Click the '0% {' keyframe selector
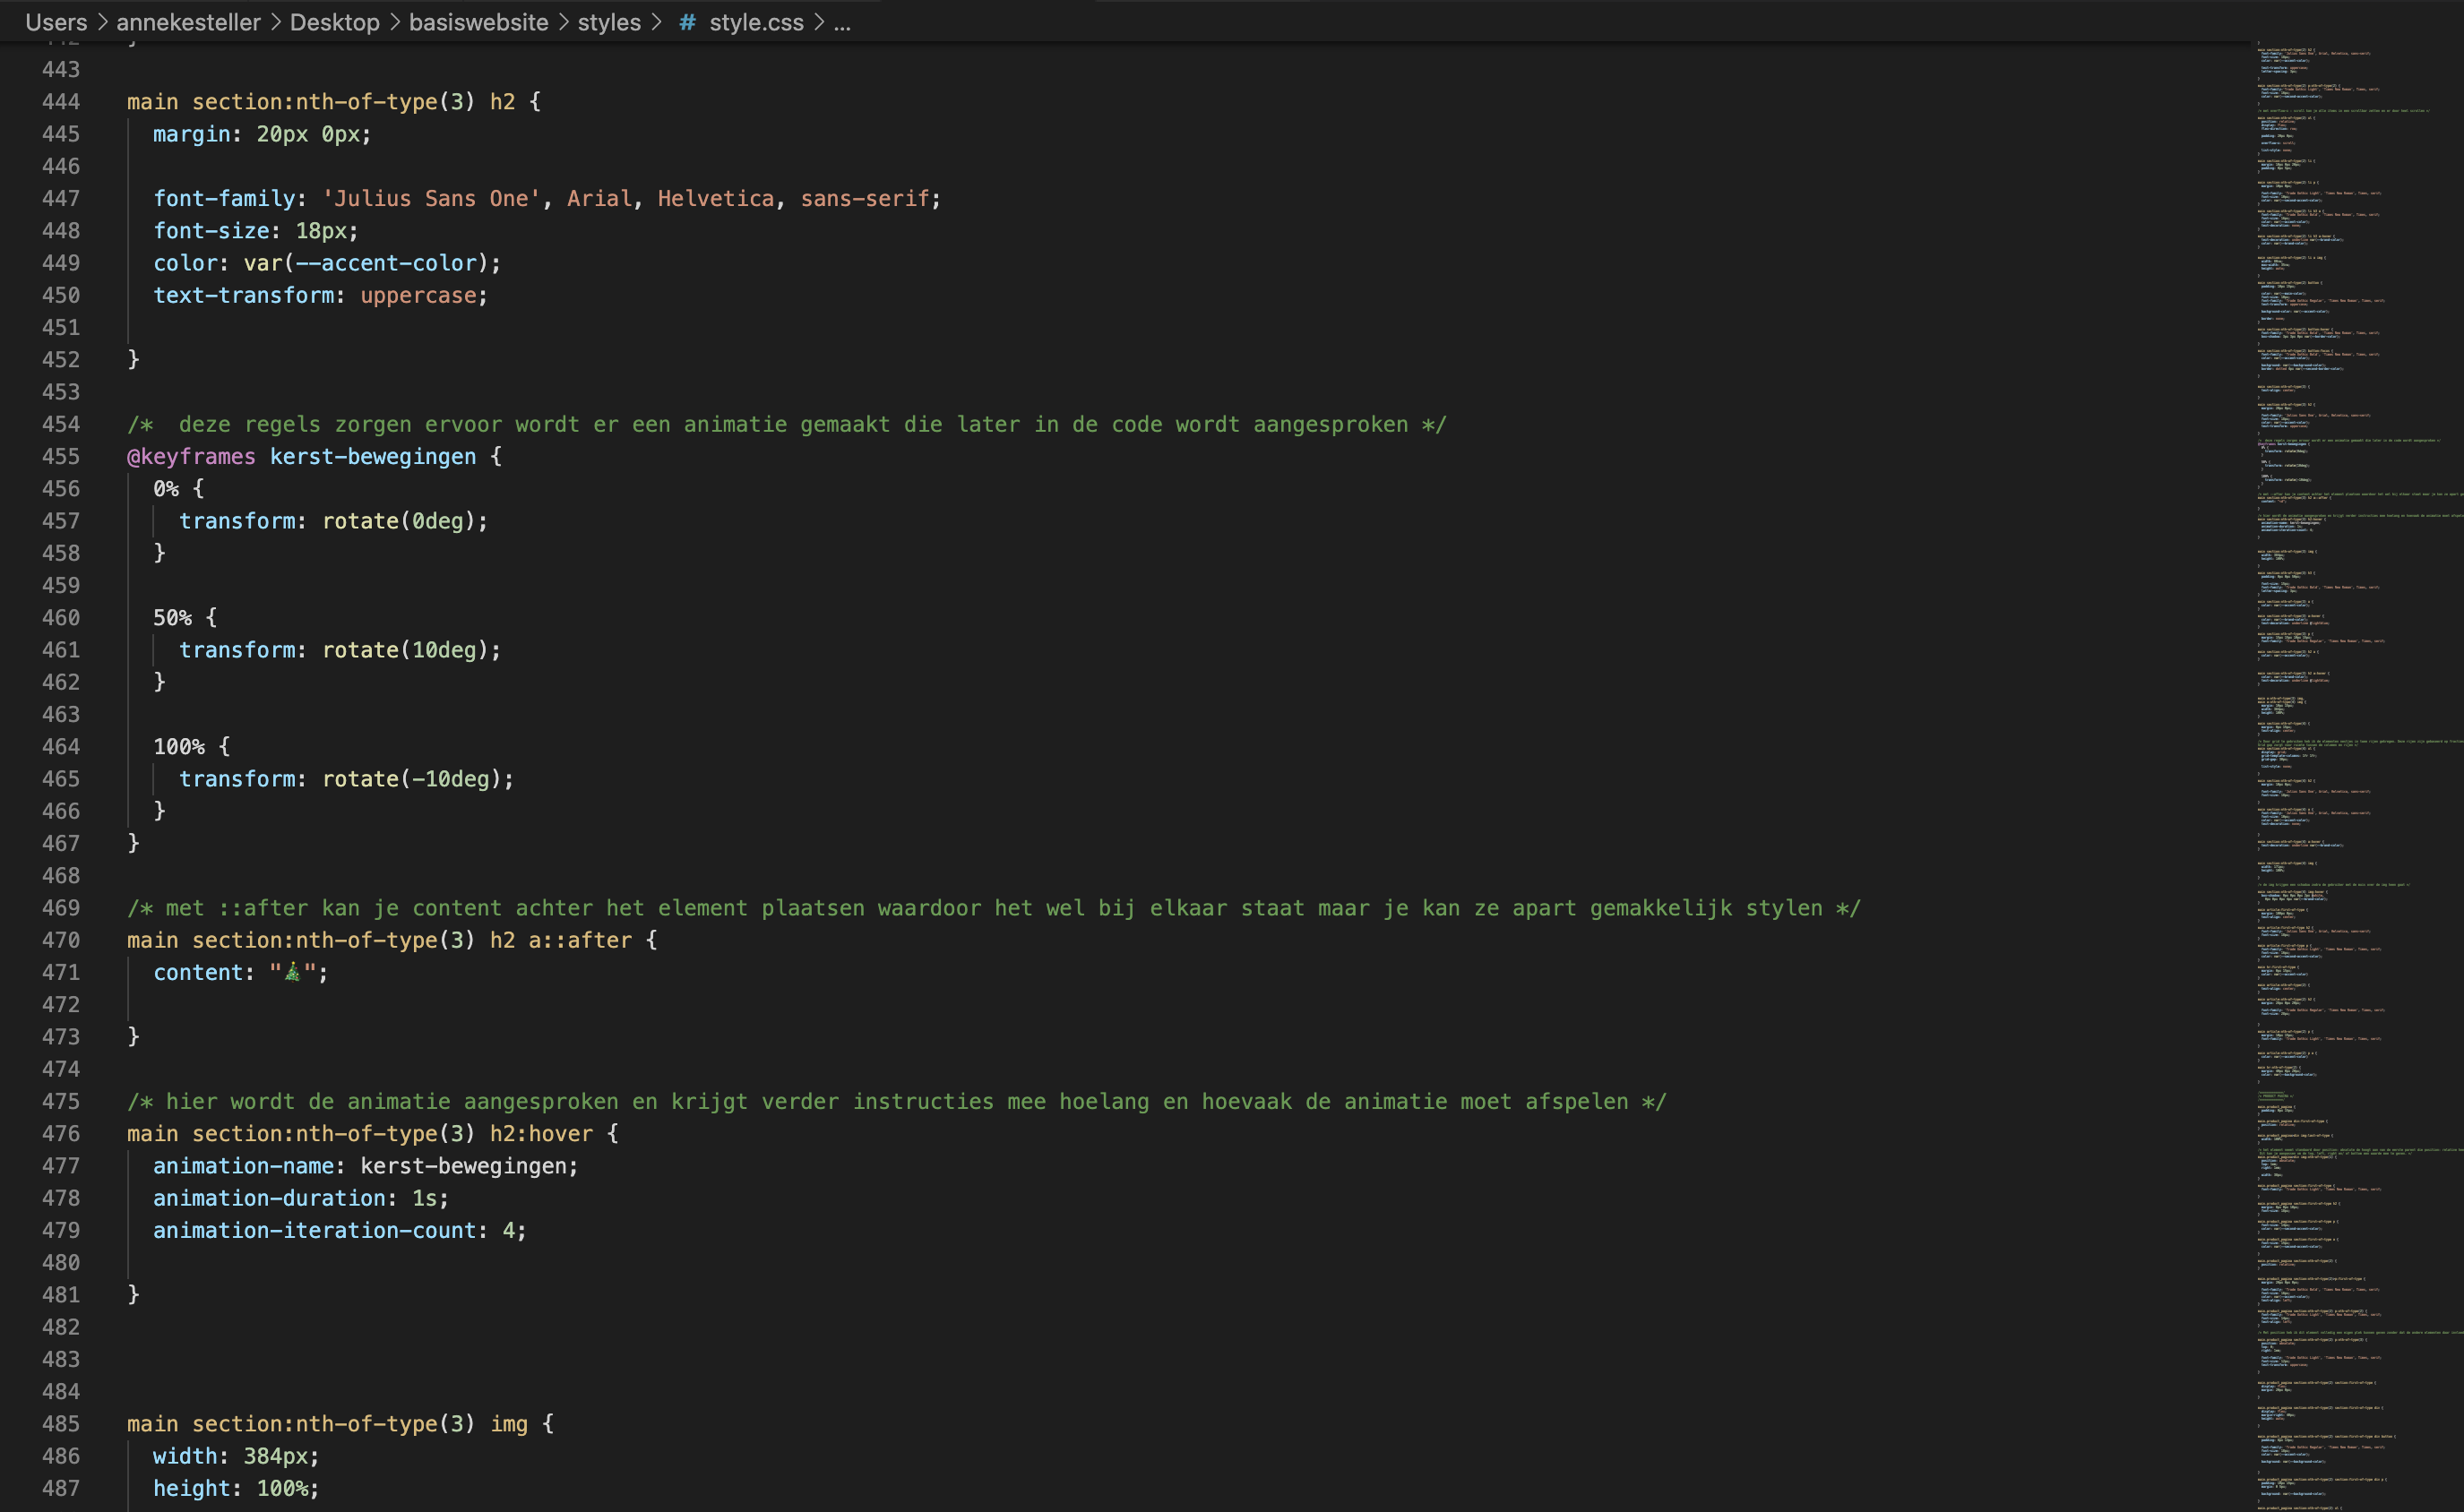Viewport: 2464px width, 1512px height. click(x=179, y=489)
